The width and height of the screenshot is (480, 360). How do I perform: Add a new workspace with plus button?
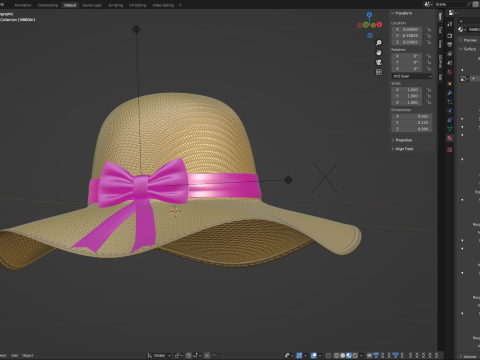(180, 5)
